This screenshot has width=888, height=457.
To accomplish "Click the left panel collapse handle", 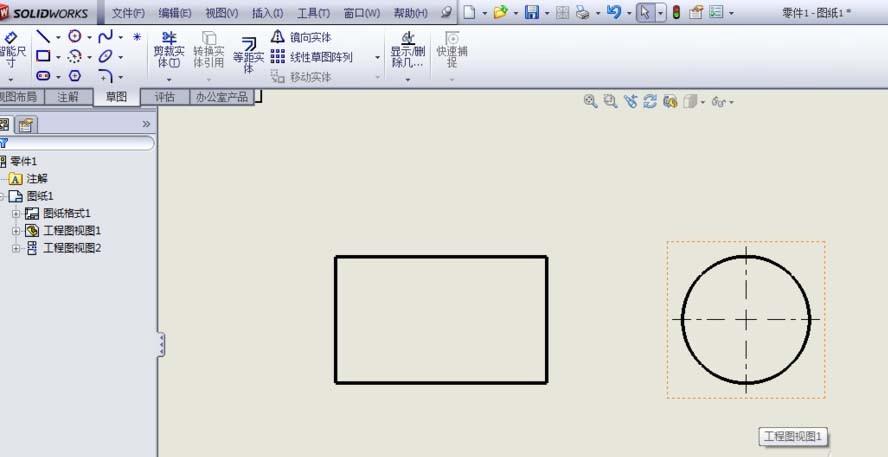I will (x=161, y=344).
